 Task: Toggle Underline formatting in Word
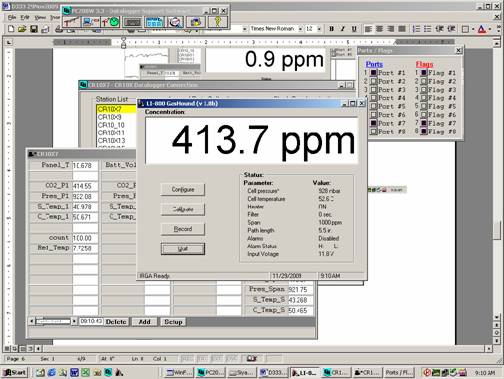pos(354,29)
